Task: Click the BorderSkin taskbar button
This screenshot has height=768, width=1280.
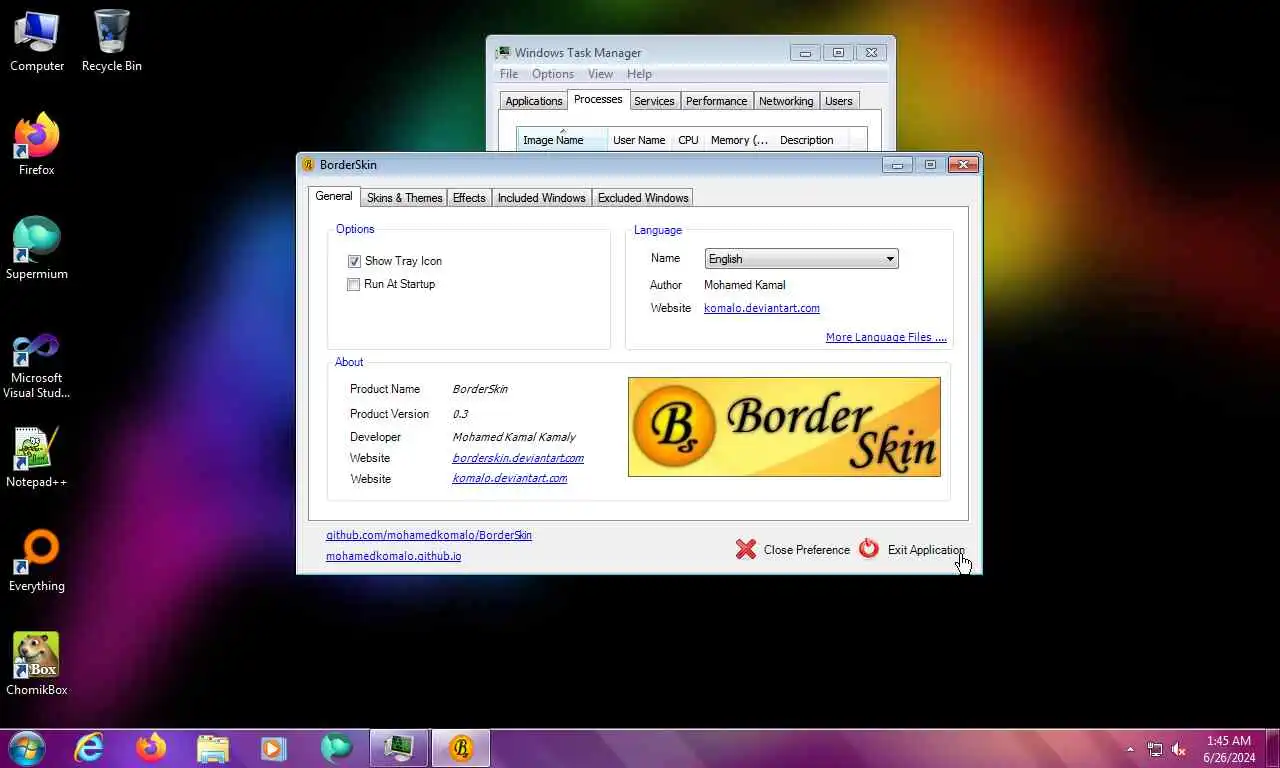Action: pos(461,748)
